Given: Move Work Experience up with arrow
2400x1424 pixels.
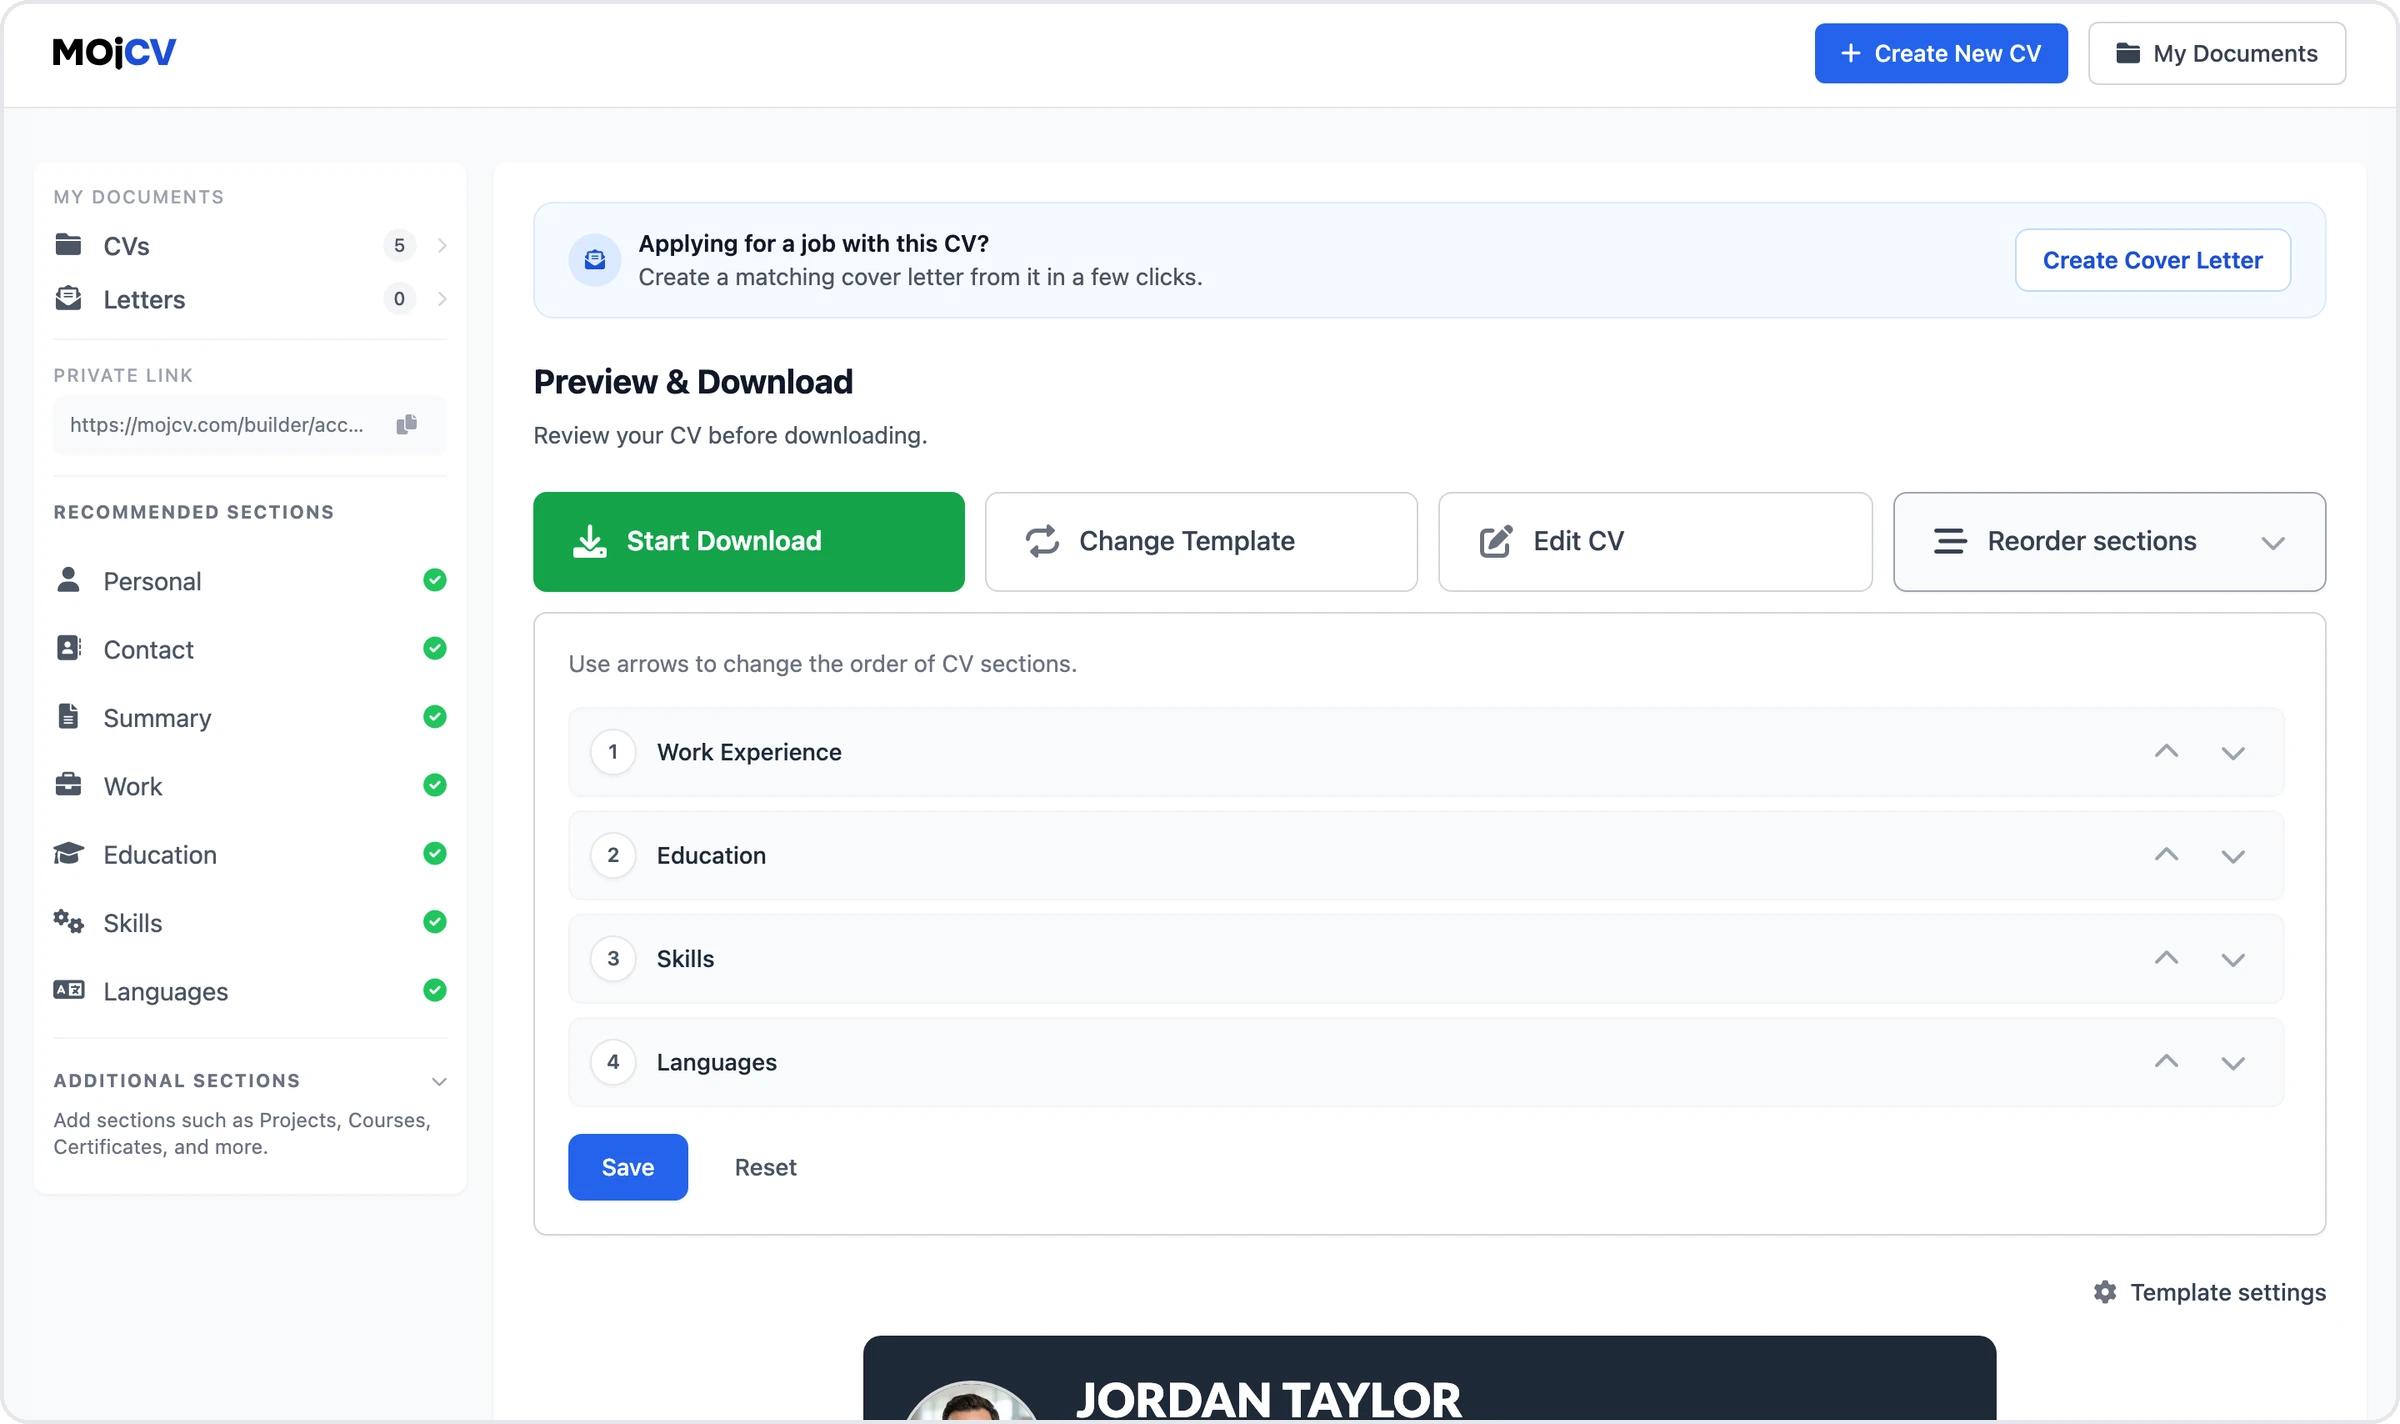Looking at the screenshot, I should click(x=2166, y=751).
